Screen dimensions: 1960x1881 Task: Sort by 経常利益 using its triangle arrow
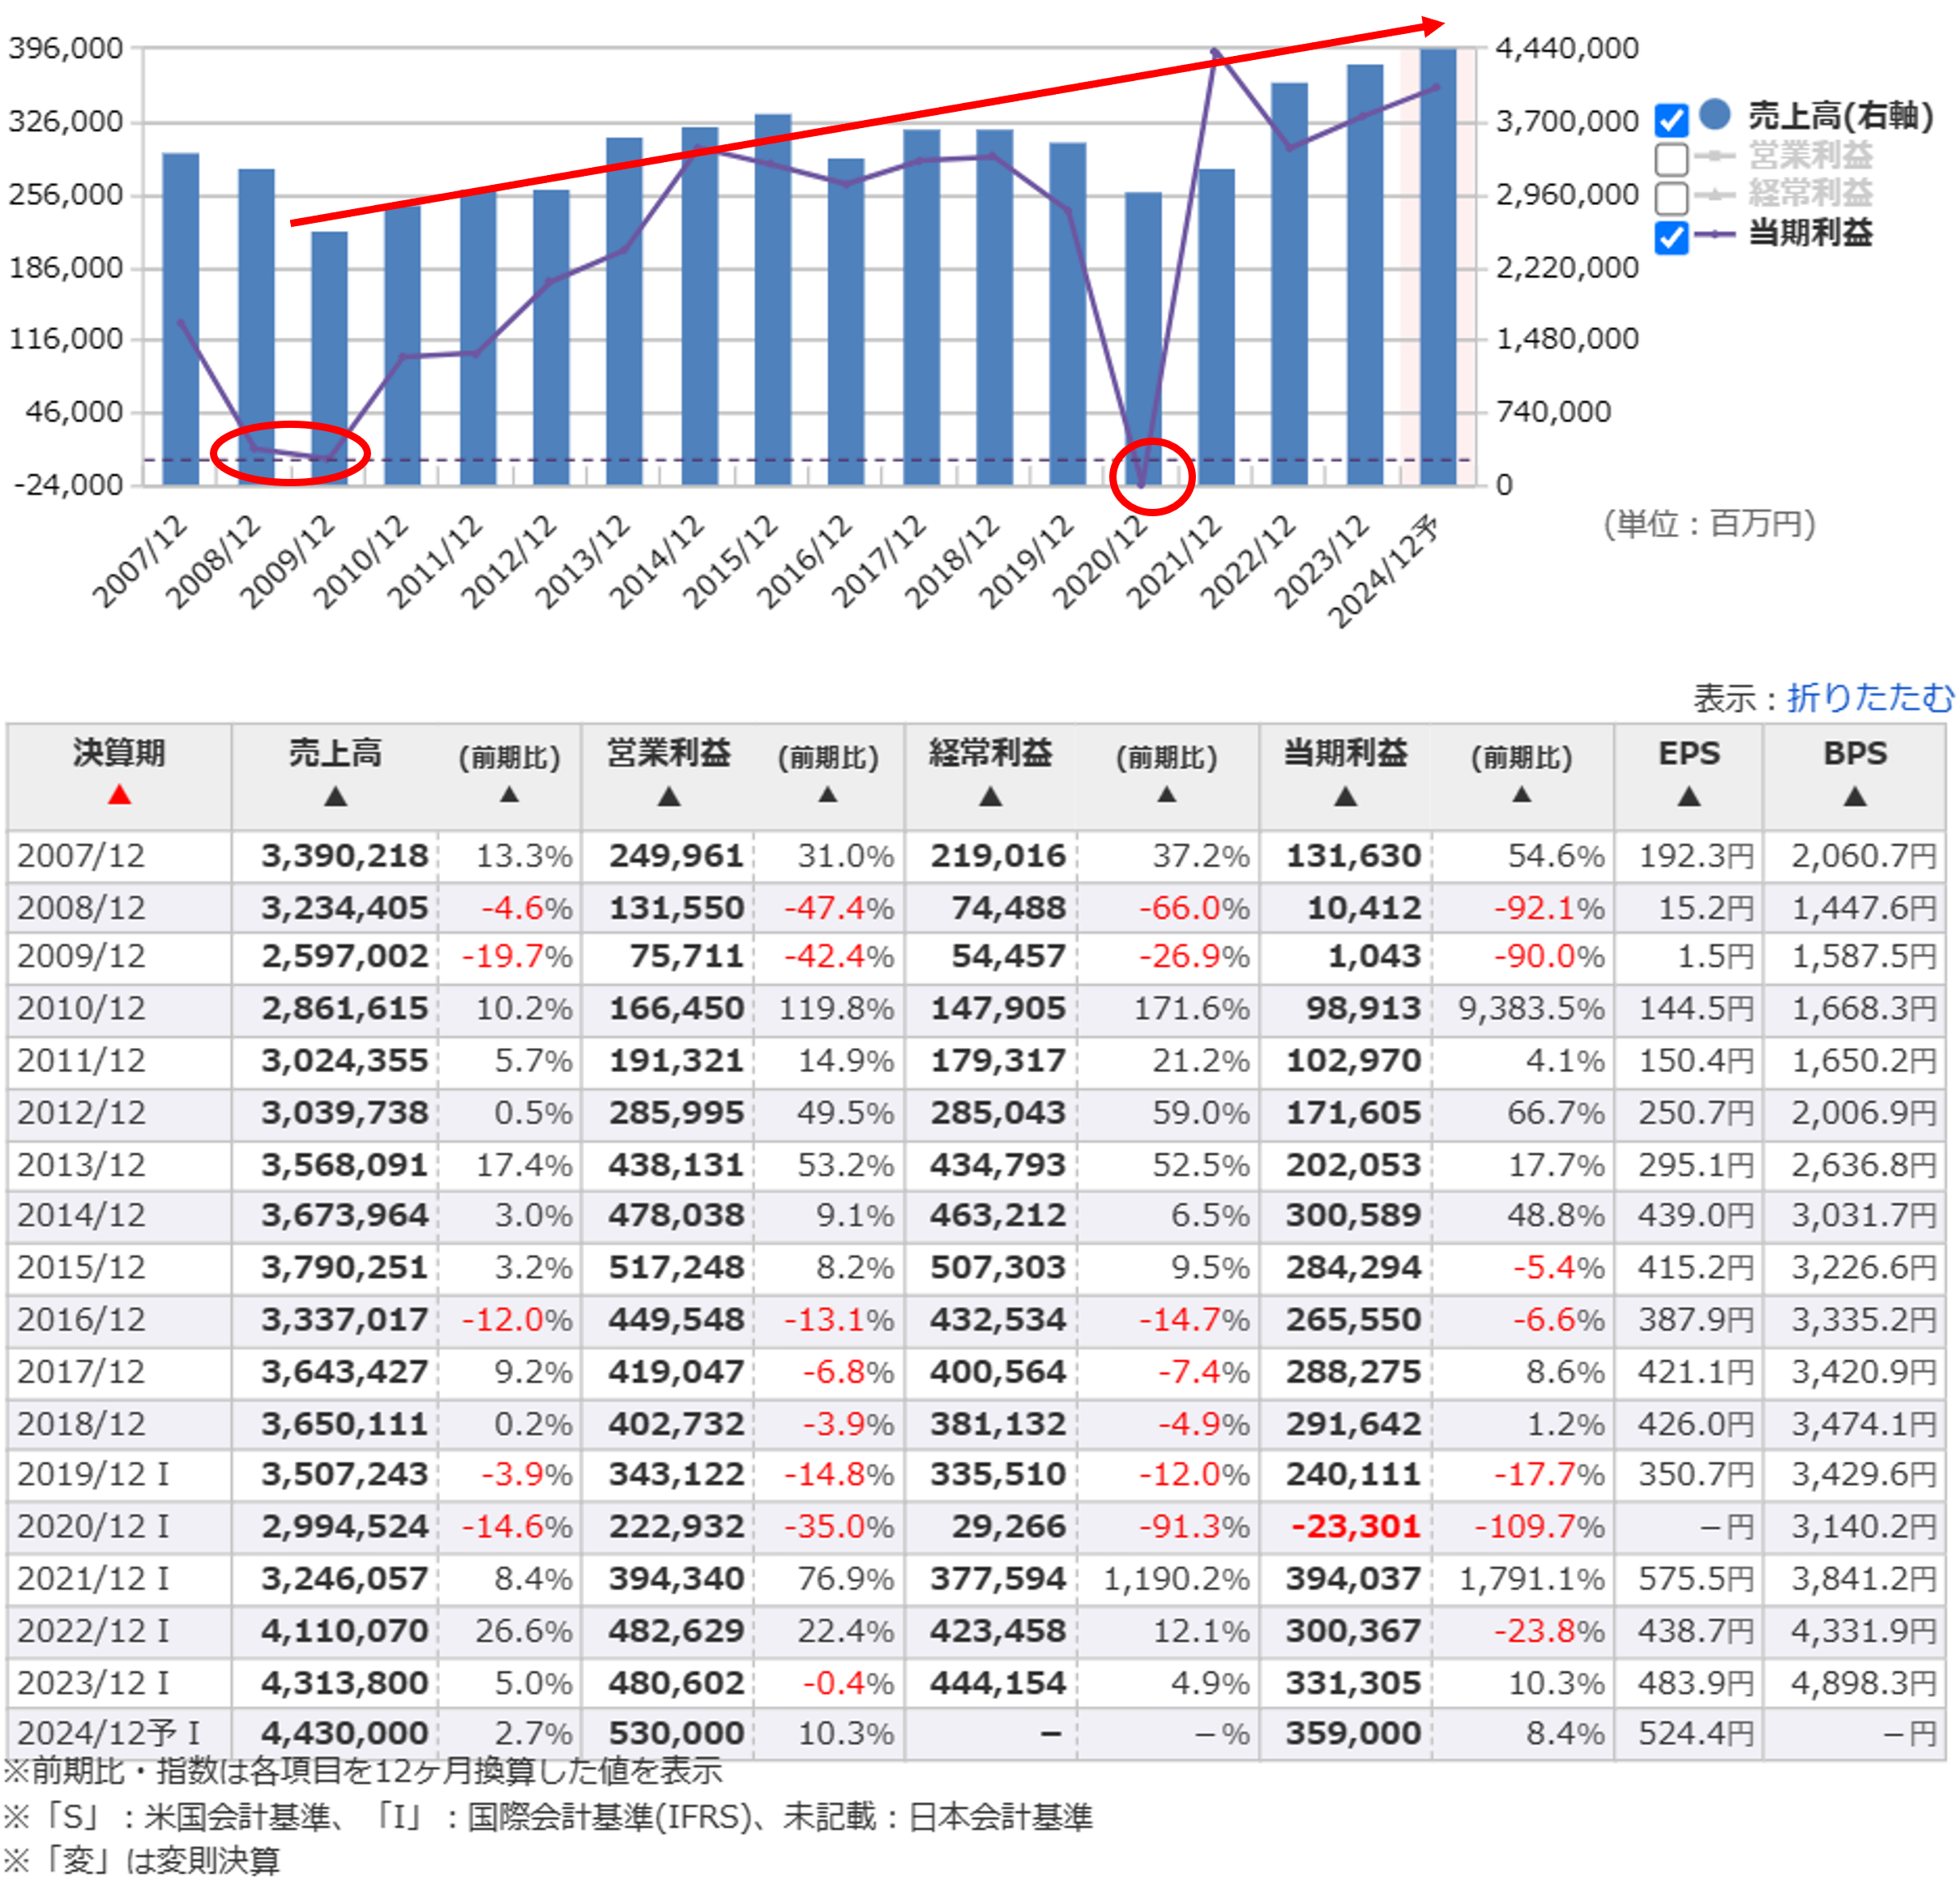990,797
